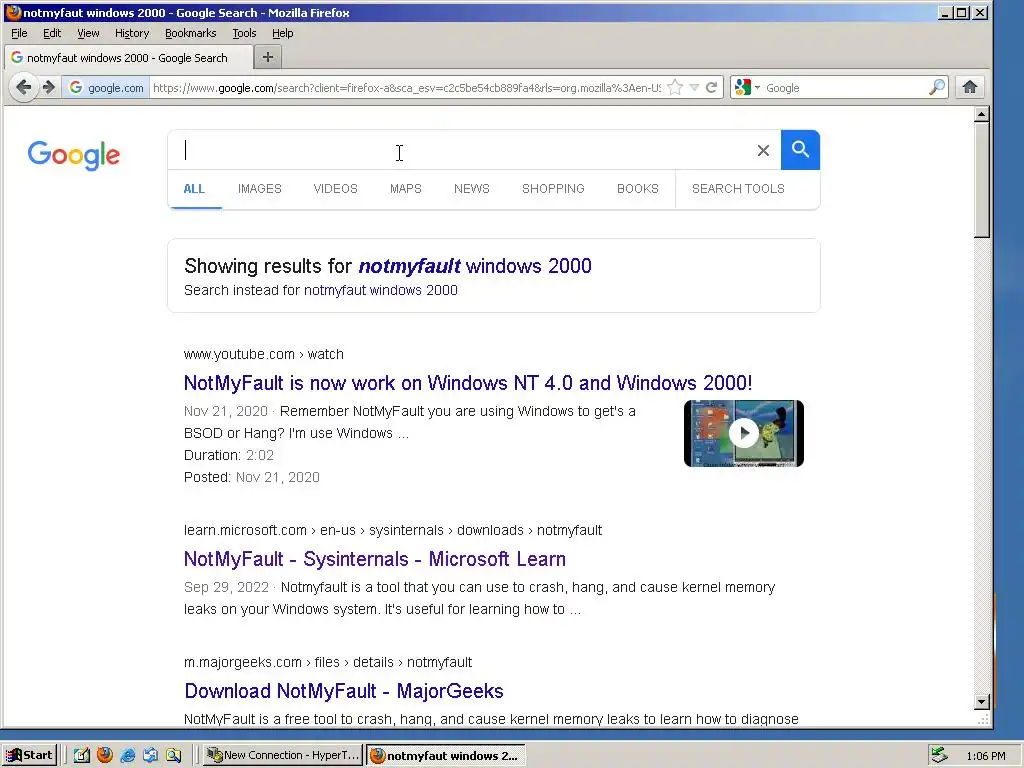Select the notmyfaut Google Search tab
The width and height of the screenshot is (1024, 768).
click(128, 57)
